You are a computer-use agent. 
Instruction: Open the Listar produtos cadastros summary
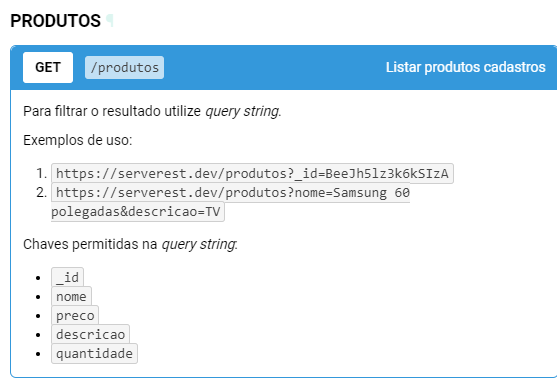(x=466, y=67)
